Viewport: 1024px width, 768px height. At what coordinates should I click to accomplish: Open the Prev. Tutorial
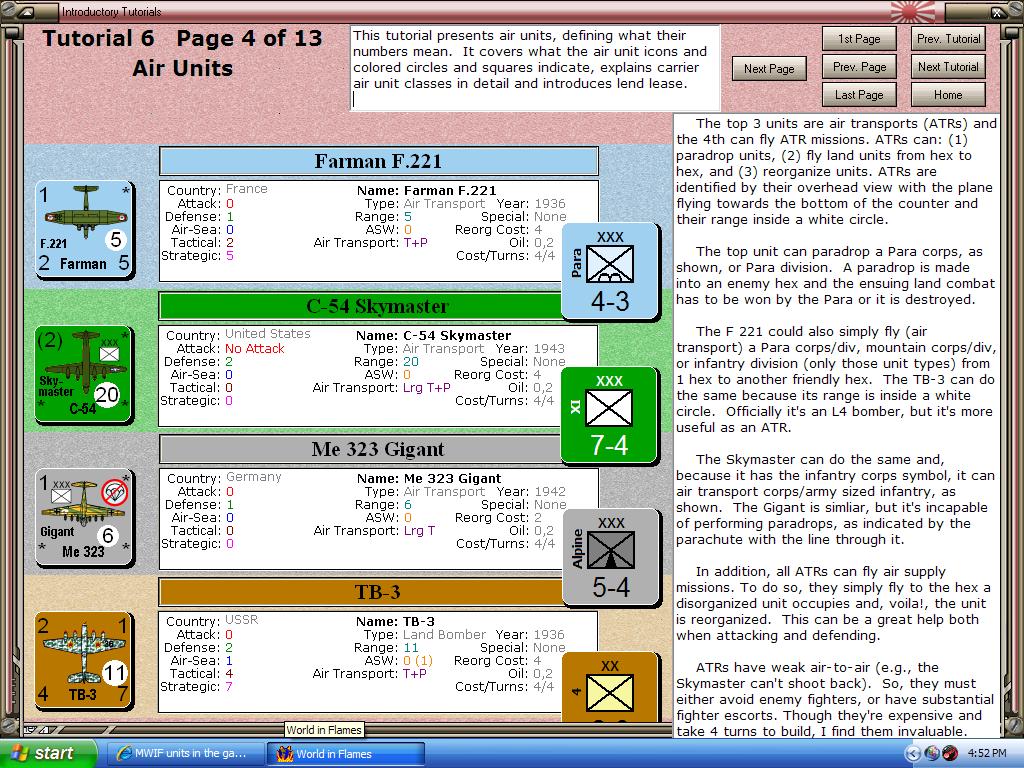coord(948,39)
